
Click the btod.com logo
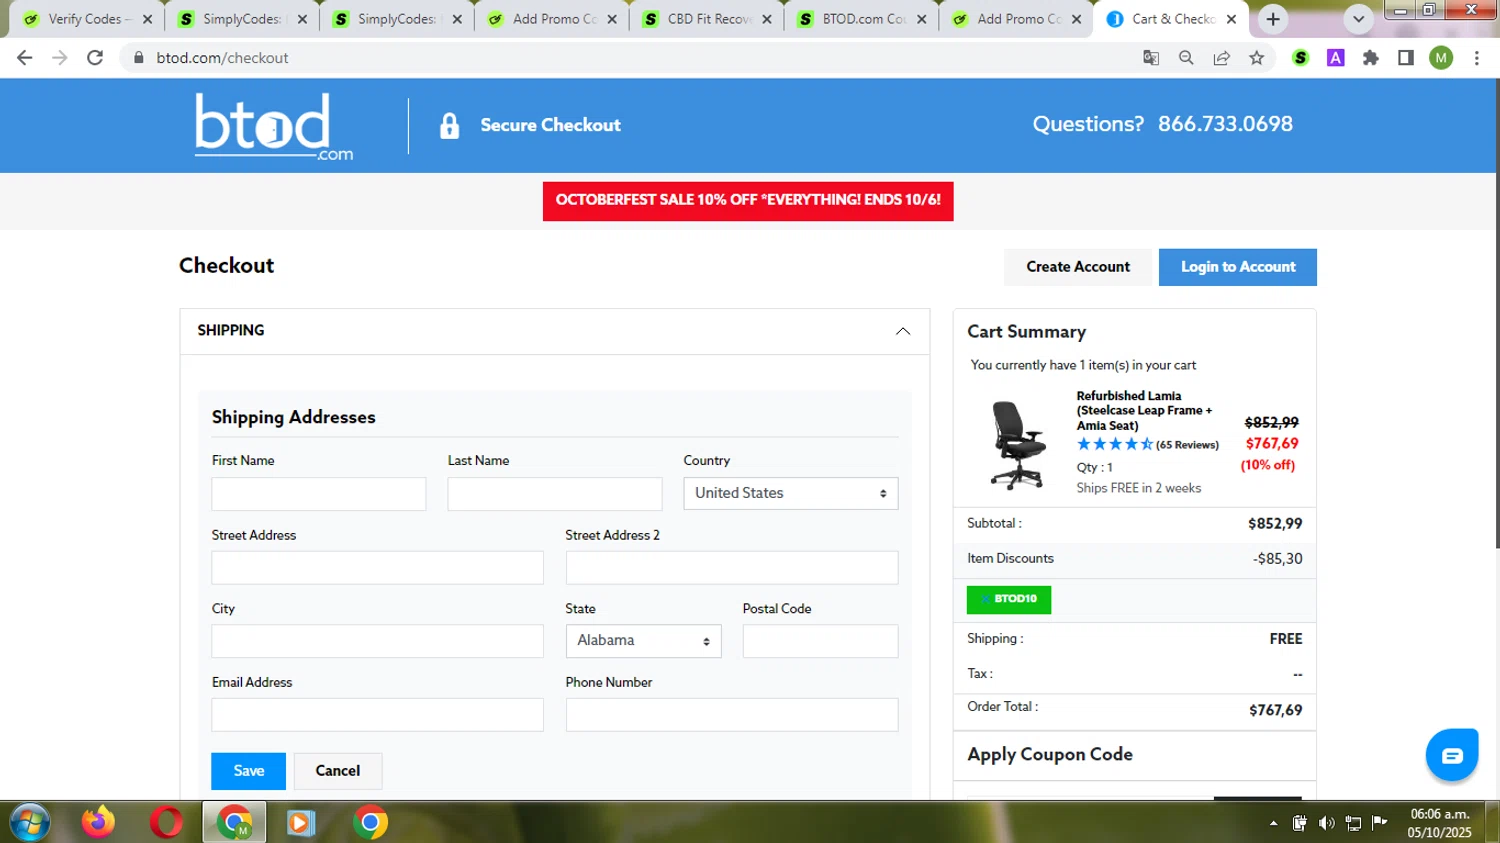point(274,126)
